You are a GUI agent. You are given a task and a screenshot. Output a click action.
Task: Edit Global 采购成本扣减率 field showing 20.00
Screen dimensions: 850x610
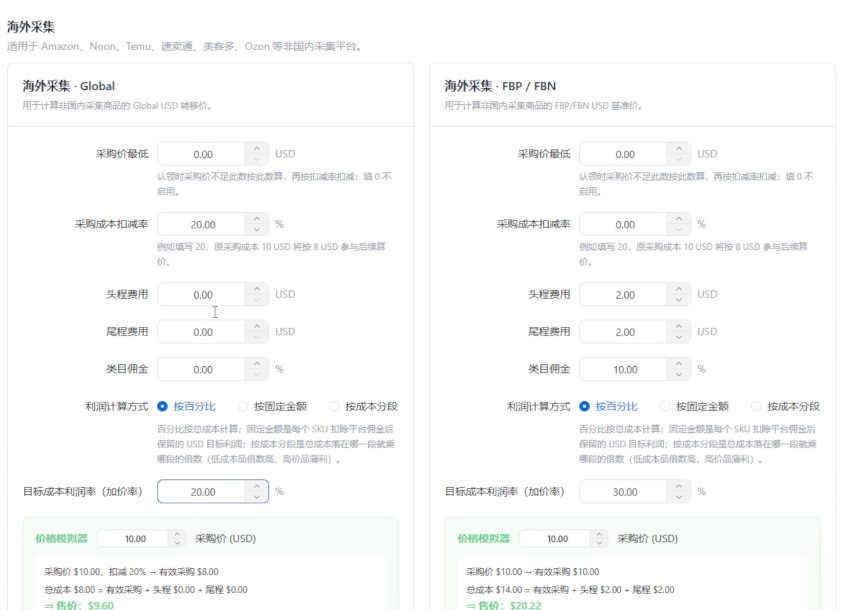(202, 224)
